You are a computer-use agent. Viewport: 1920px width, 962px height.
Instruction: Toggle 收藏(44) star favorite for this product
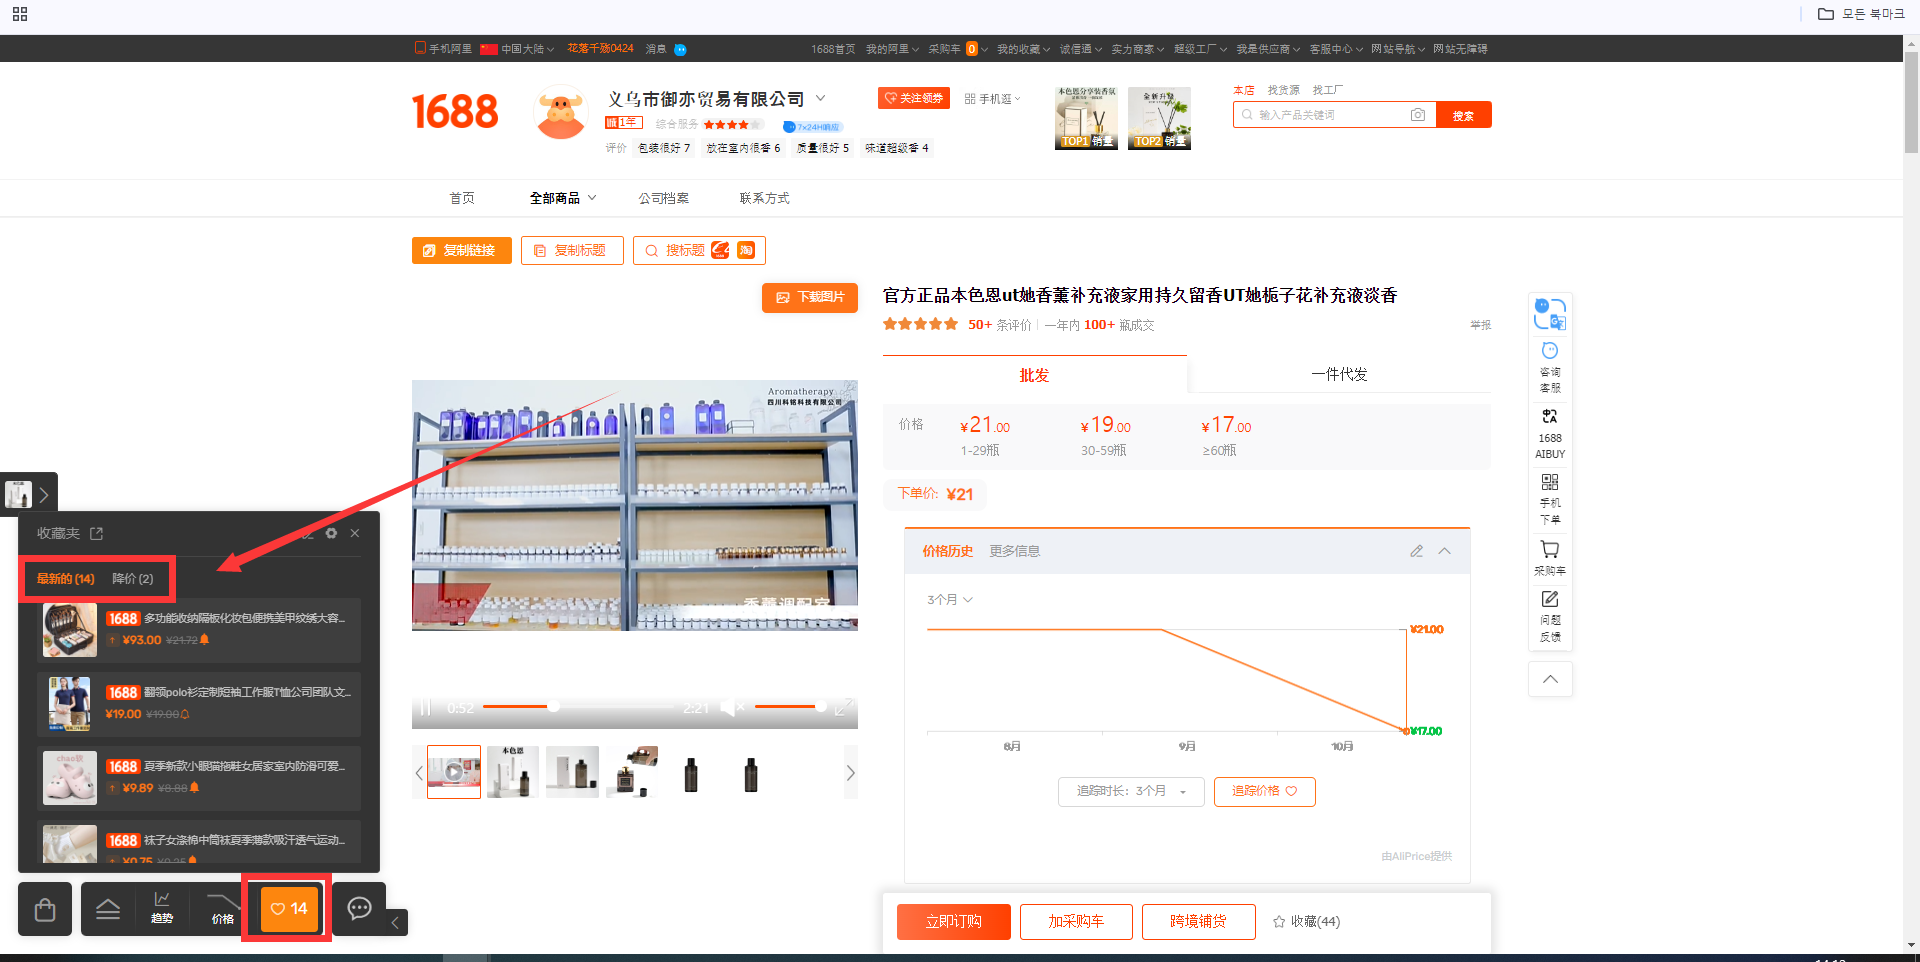pos(1306,921)
